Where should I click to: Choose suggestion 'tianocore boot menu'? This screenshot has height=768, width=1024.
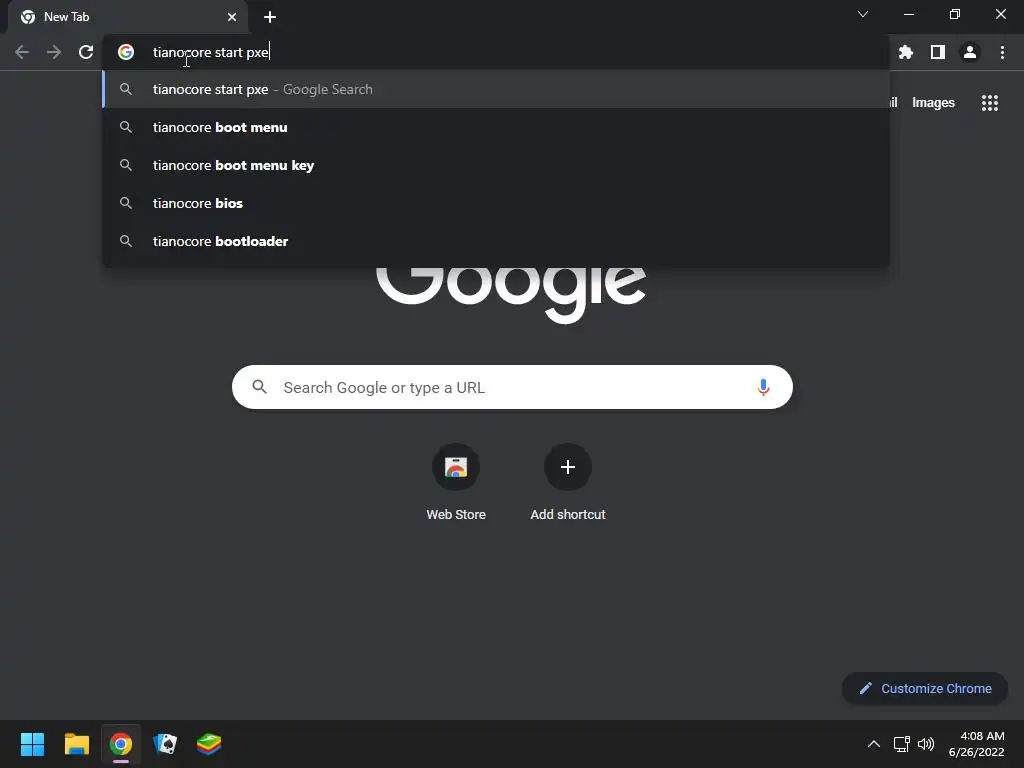pos(496,127)
